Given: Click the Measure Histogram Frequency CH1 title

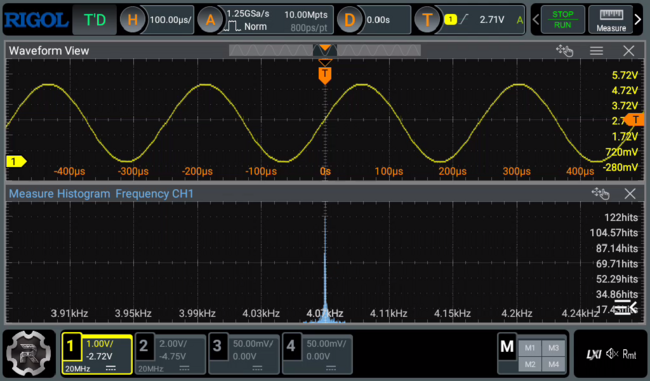Looking at the screenshot, I should pos(101,194).
